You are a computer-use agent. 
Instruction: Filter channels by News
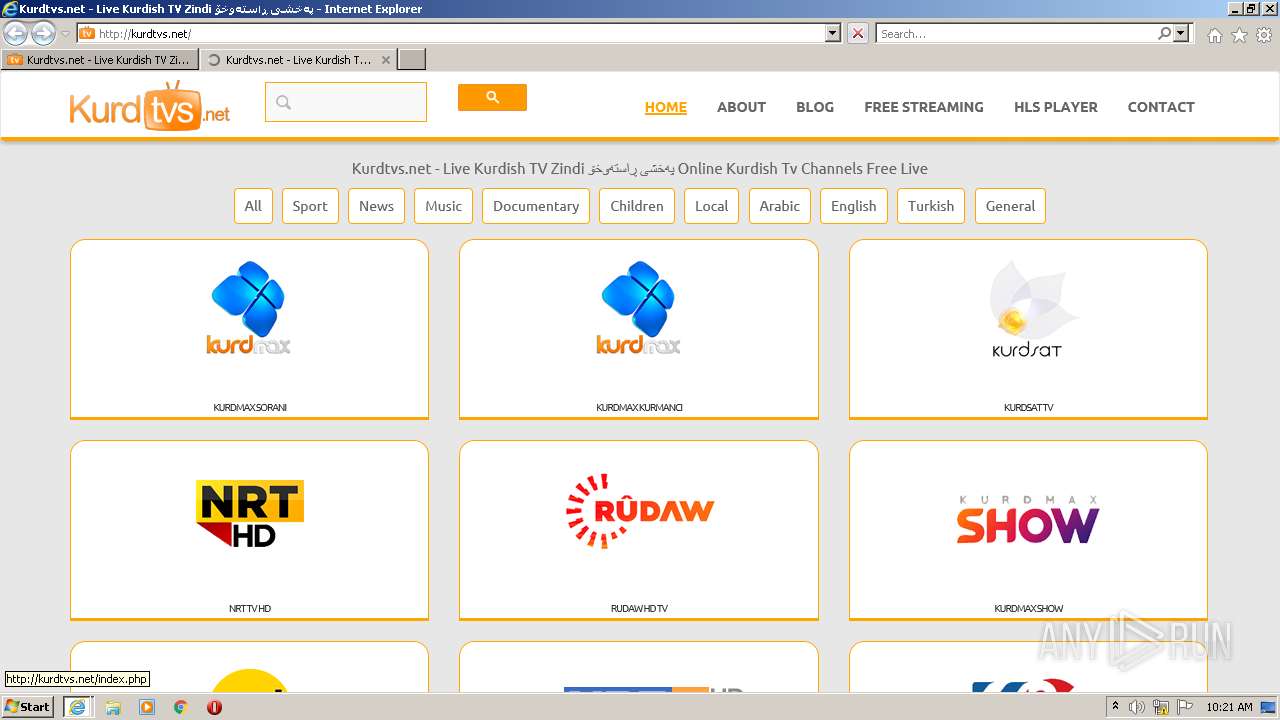(x=377, y=206)
